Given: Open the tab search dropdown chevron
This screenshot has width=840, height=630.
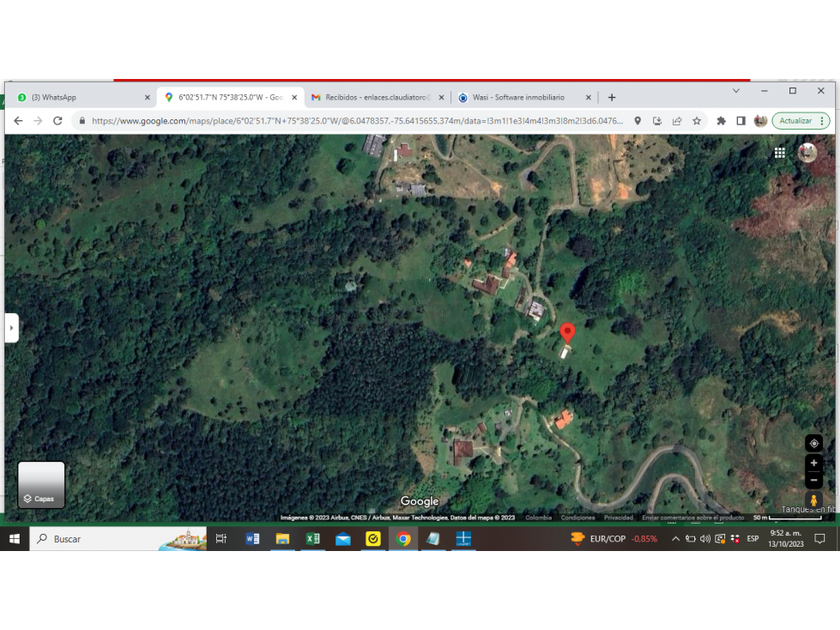Looking at the screenshot, I should point(736,91).
